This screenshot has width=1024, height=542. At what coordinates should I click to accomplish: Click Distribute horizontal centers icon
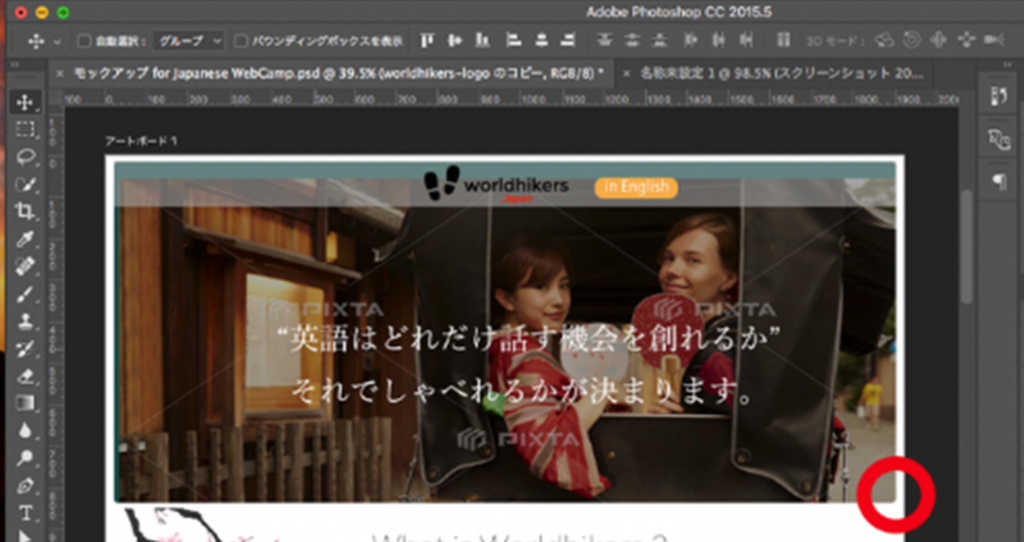point(718,40)
